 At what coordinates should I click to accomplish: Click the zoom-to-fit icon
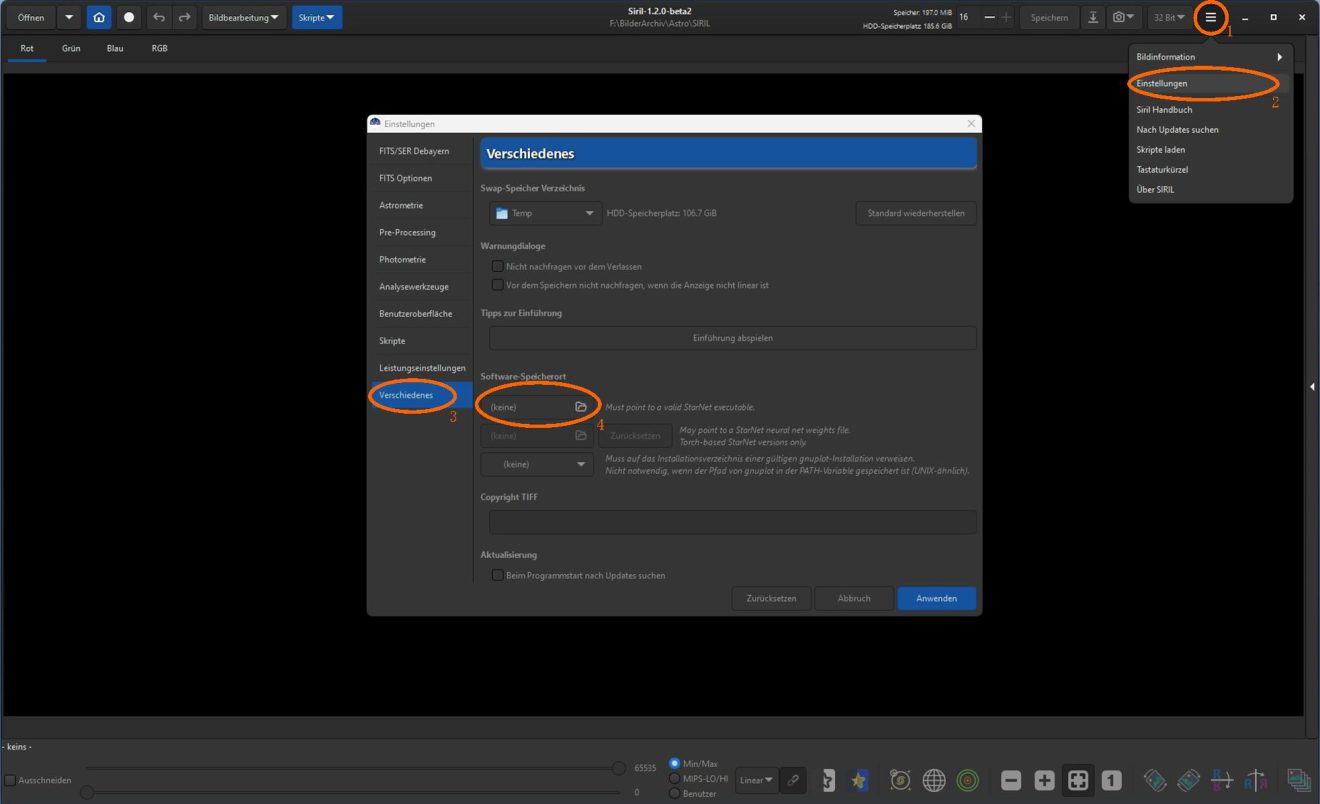coord(1077,781)
